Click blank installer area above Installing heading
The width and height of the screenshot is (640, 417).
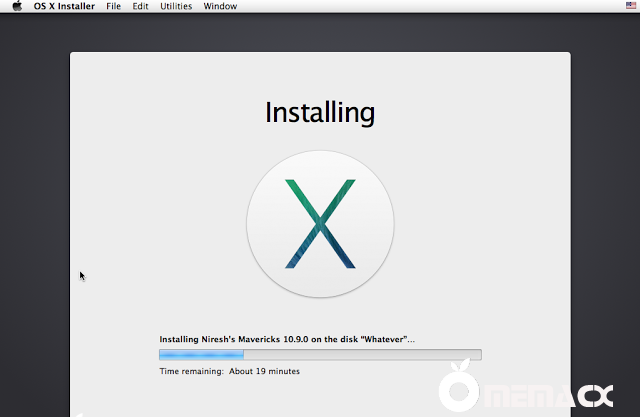coord(320,72)
